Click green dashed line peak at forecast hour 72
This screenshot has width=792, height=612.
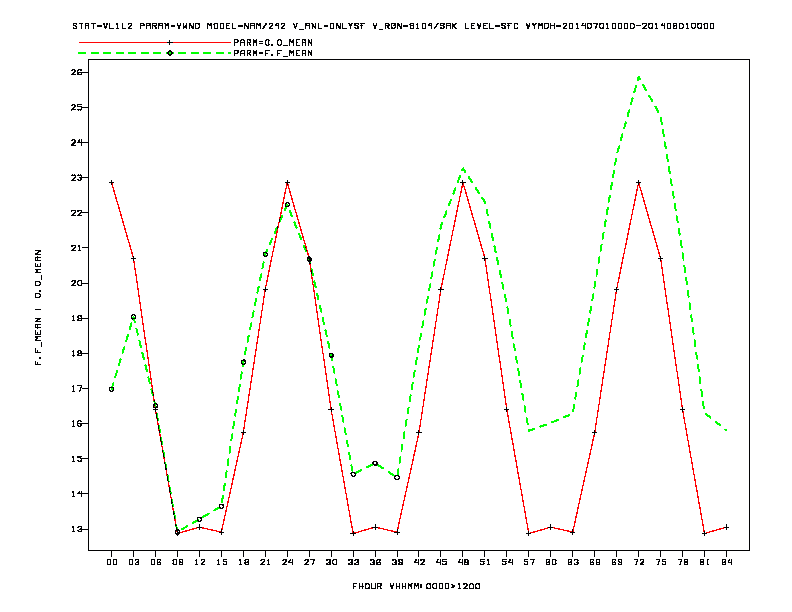[639, 77]
